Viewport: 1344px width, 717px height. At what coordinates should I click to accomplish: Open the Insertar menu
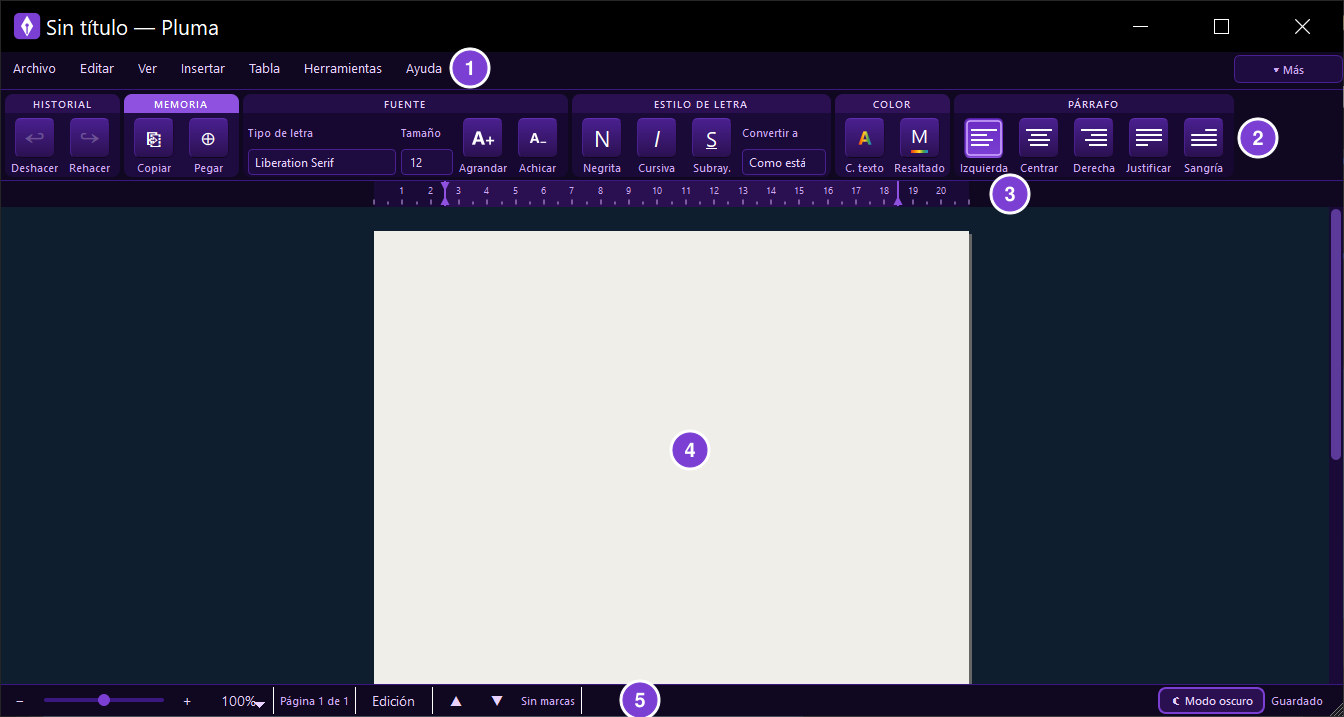pos(203,69)
